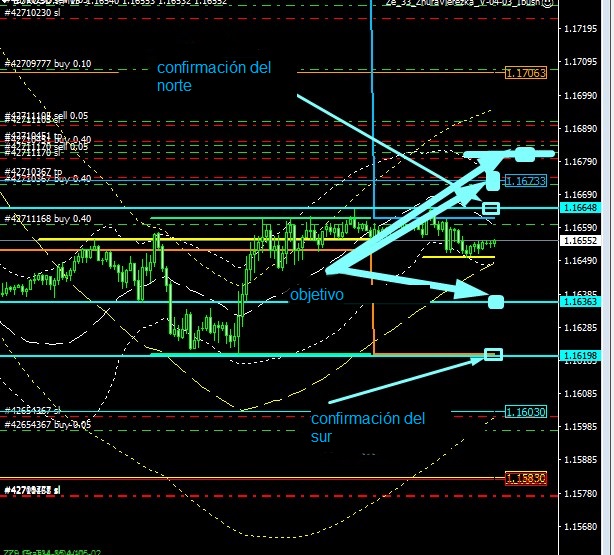
Task: Select order #42654367 buy 0.05 label
Action: [x=48, y=424]
